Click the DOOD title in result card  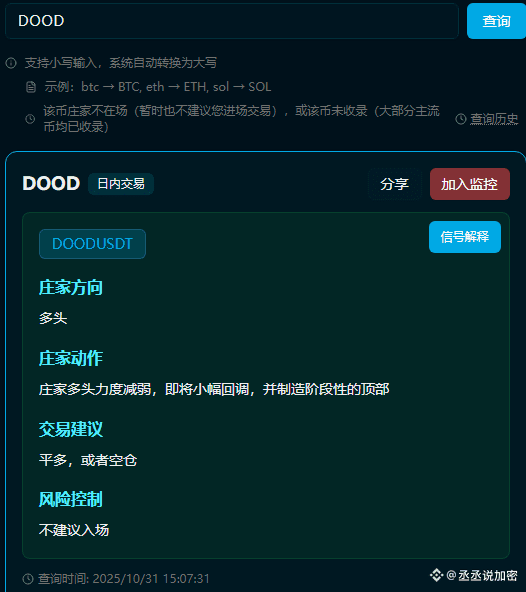click(51, 183)
